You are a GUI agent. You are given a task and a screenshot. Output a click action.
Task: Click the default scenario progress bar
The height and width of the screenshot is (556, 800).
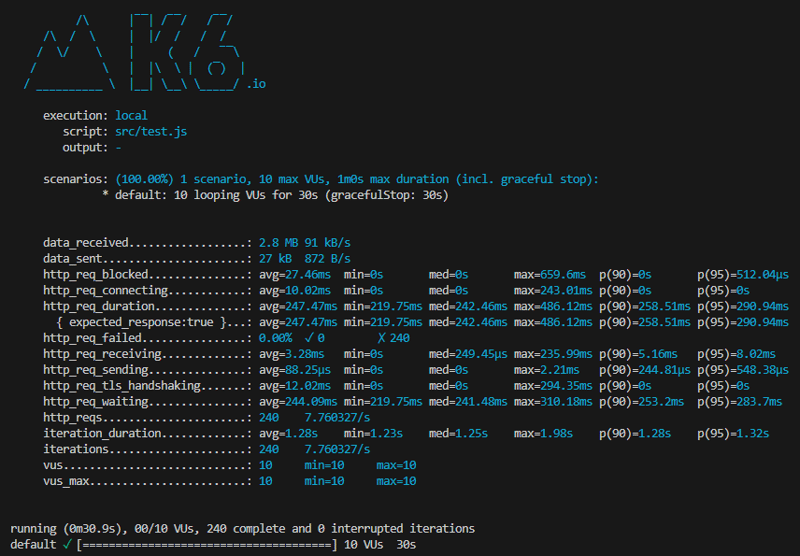[207, 545]
